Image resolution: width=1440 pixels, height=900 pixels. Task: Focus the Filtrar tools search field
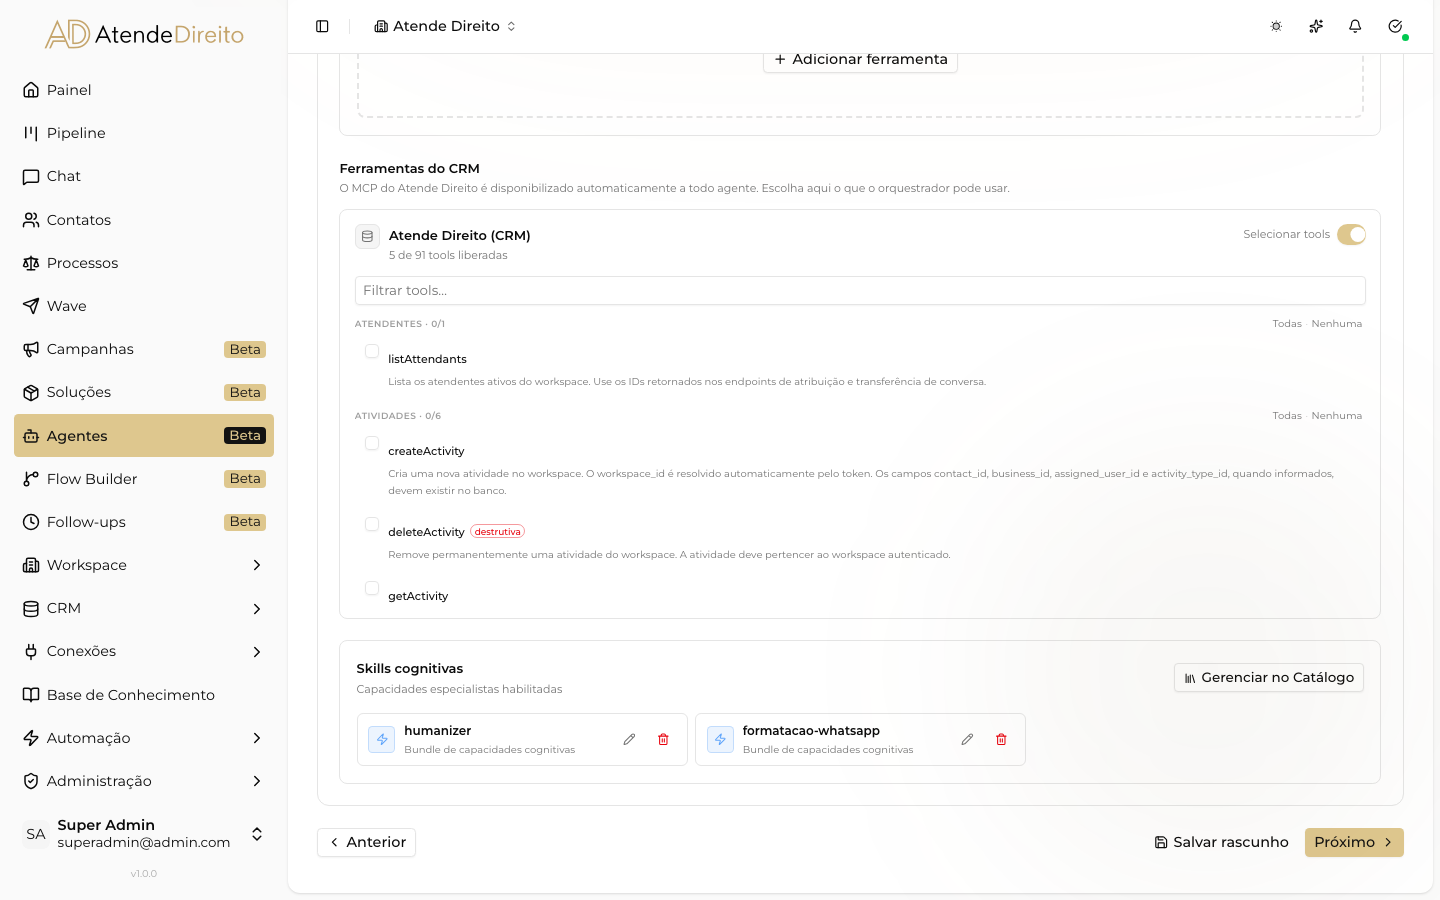pyautogui.click(x=860, y=290)
